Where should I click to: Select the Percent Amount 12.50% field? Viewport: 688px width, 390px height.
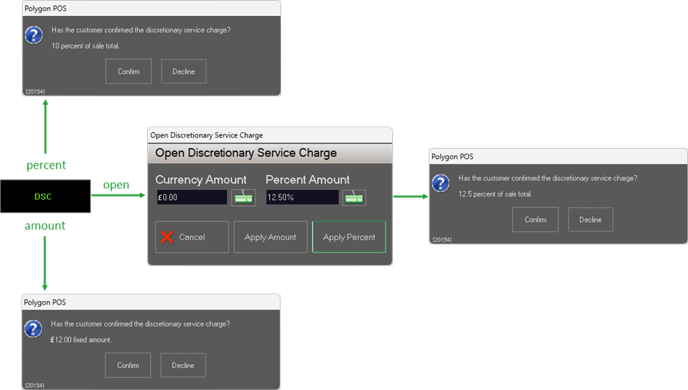pos(302,197)
